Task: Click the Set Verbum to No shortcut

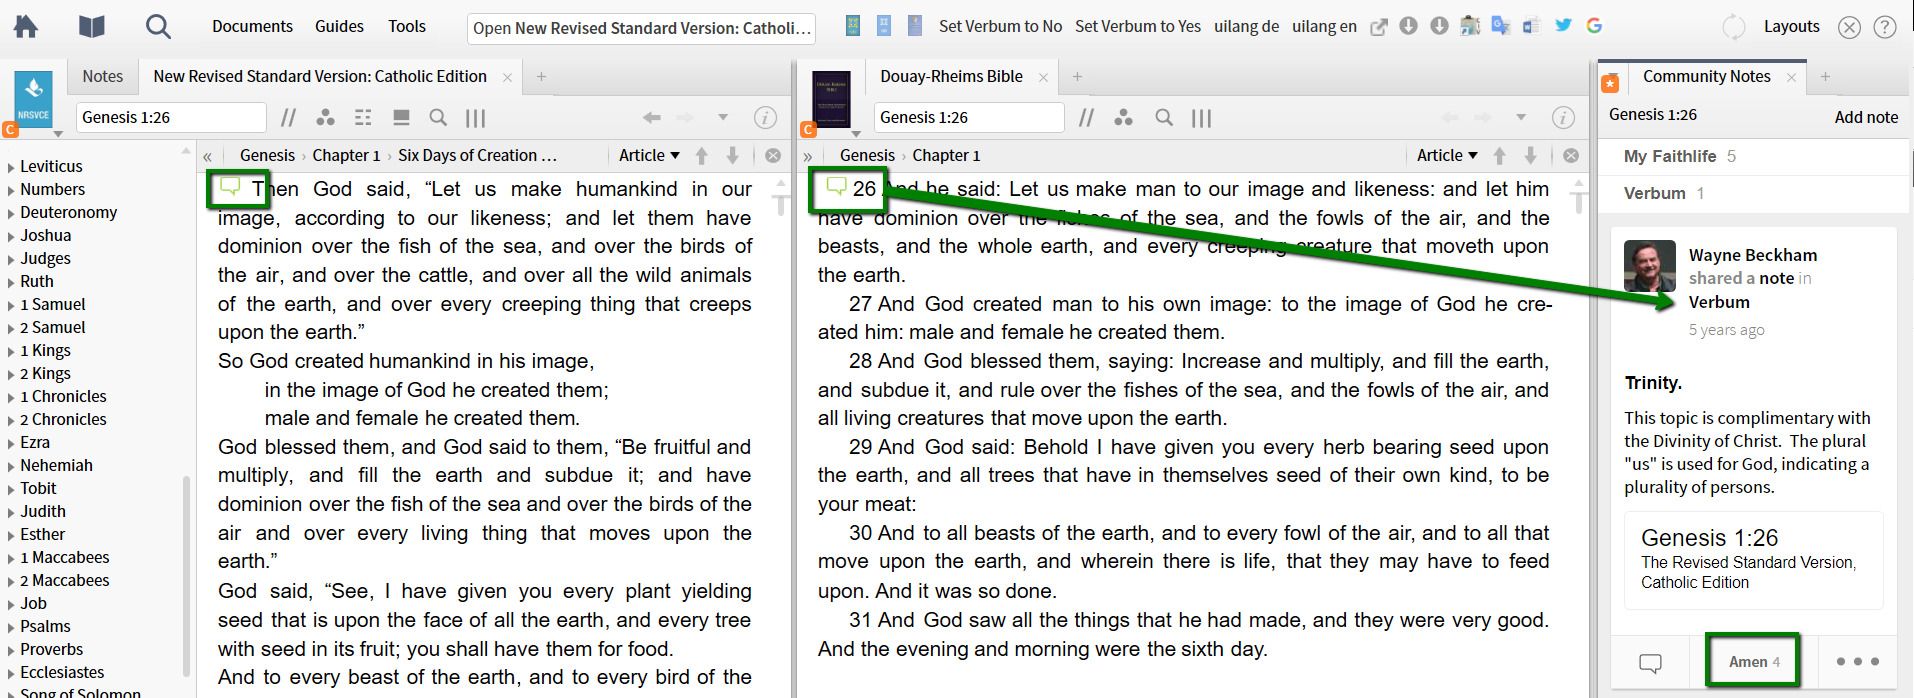Action: click(x=1000, y=27)
